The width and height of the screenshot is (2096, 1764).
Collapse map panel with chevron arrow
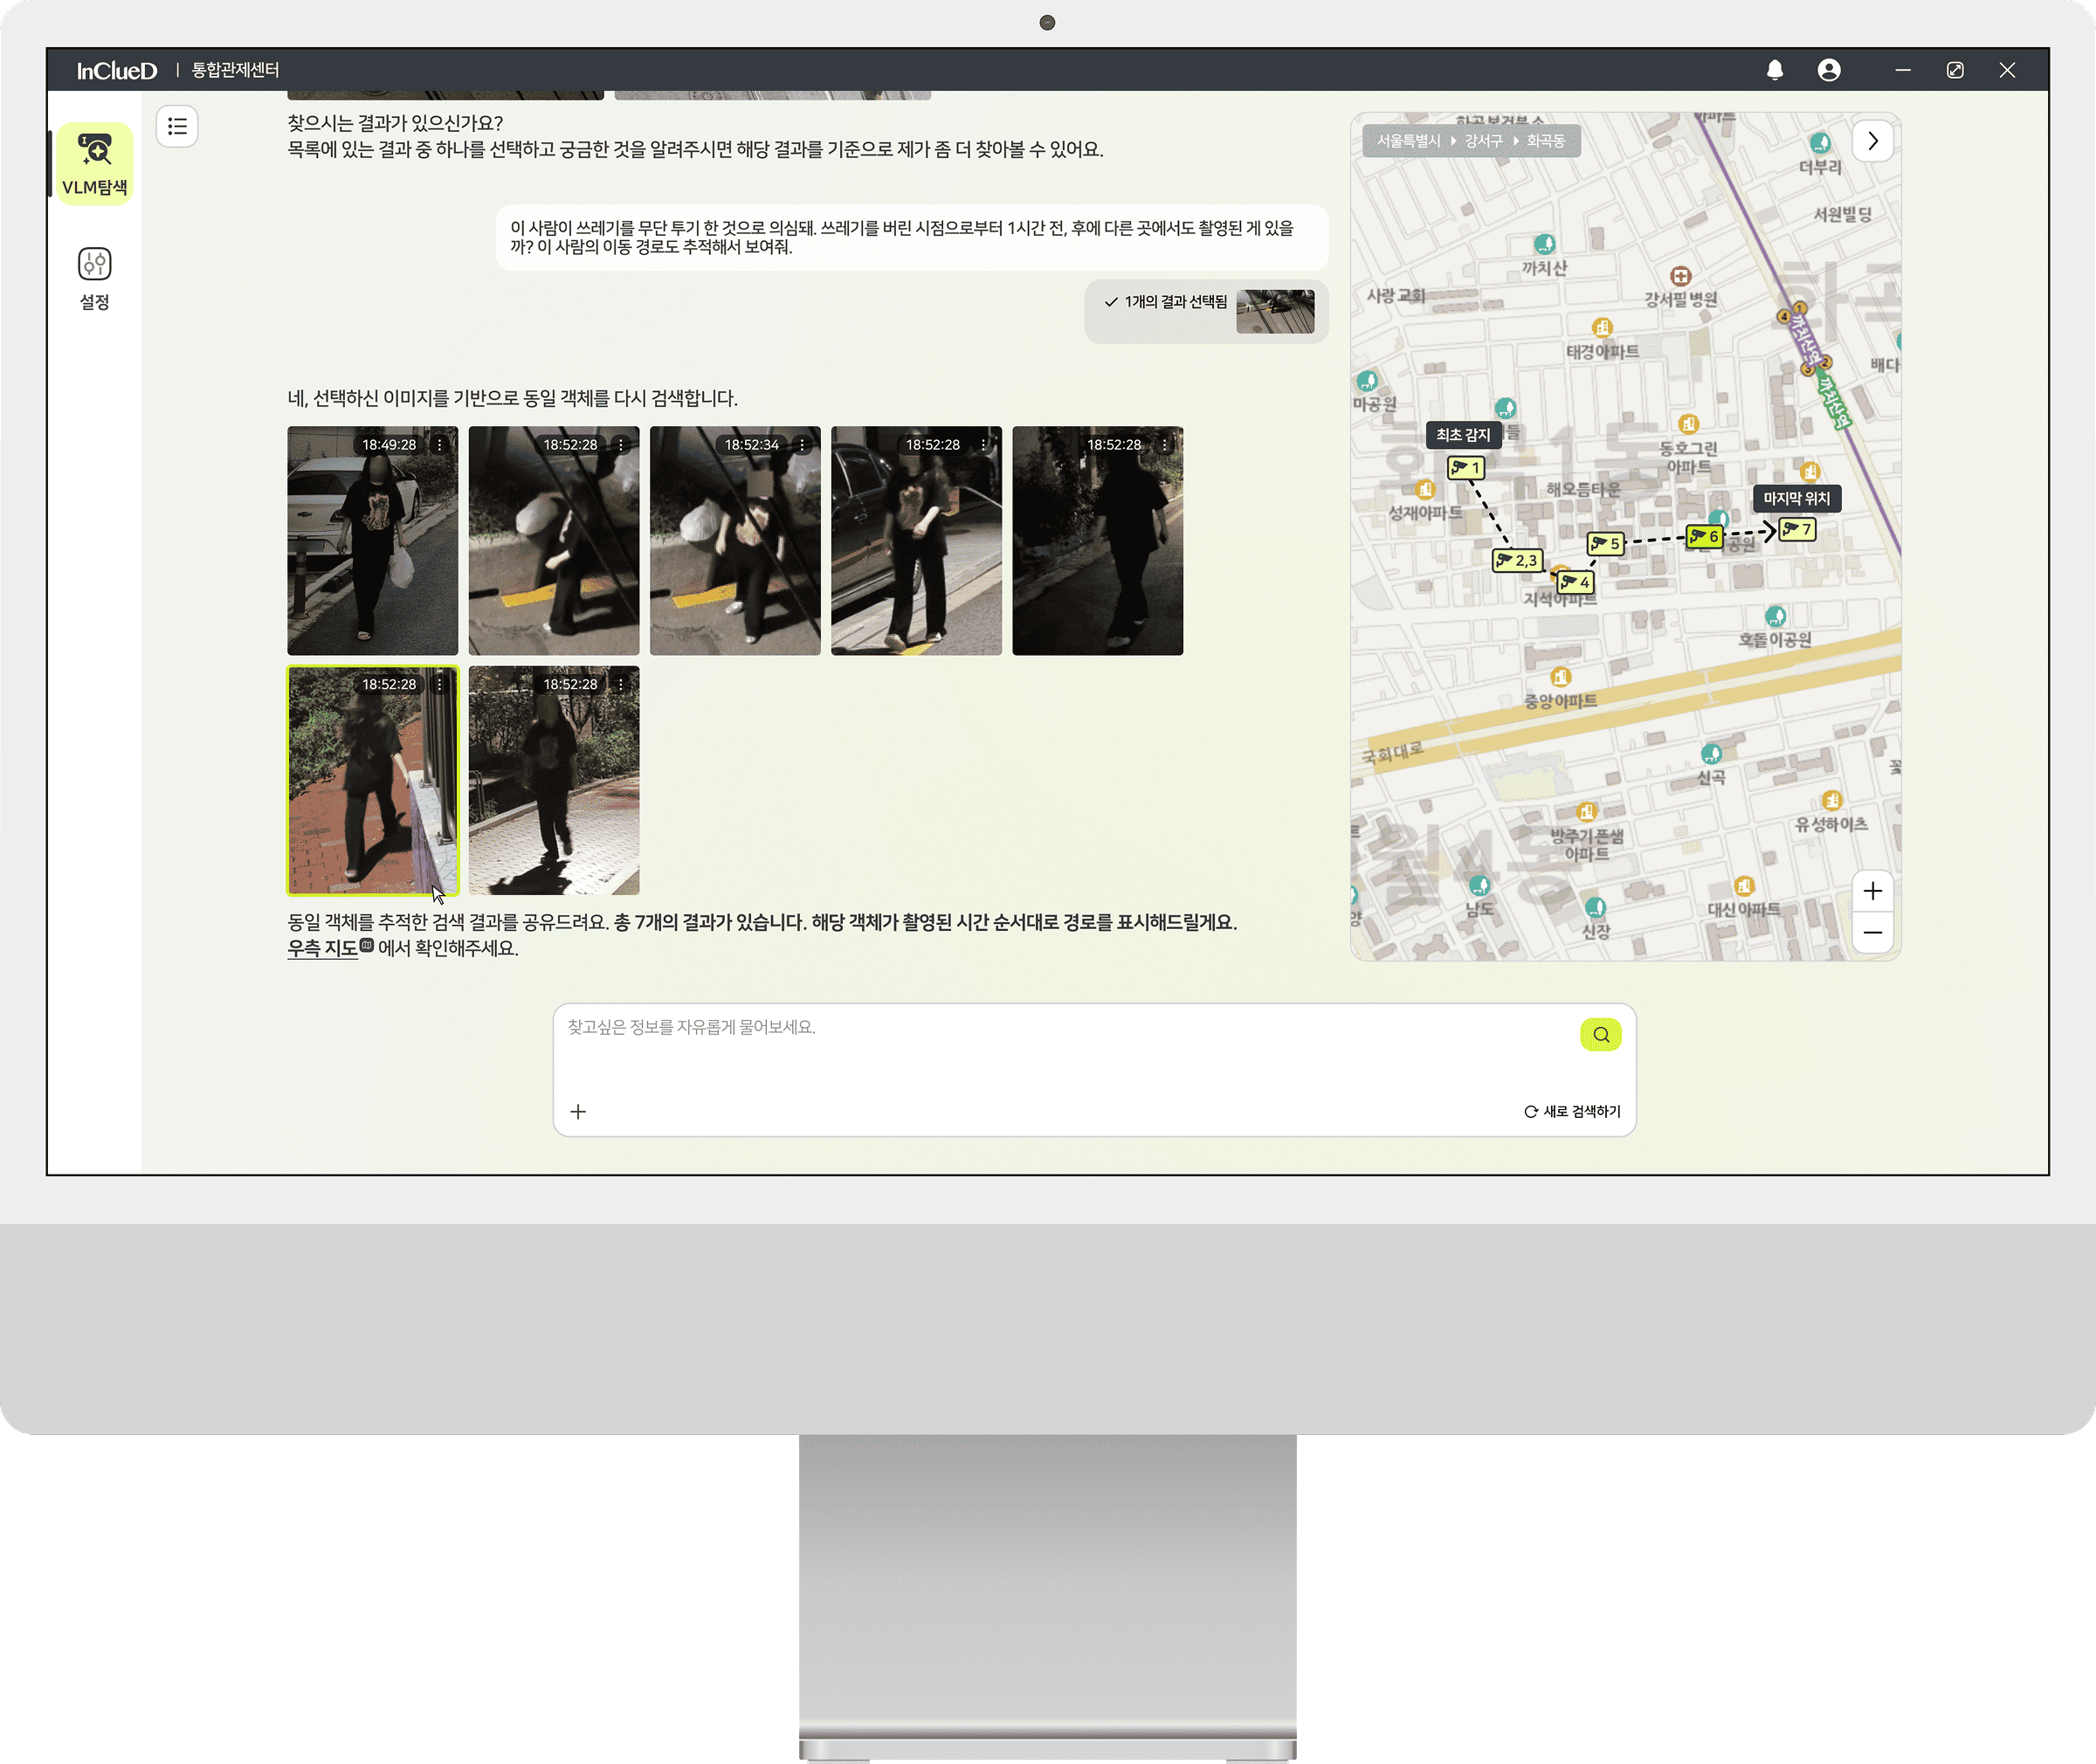pos(1872,141)
